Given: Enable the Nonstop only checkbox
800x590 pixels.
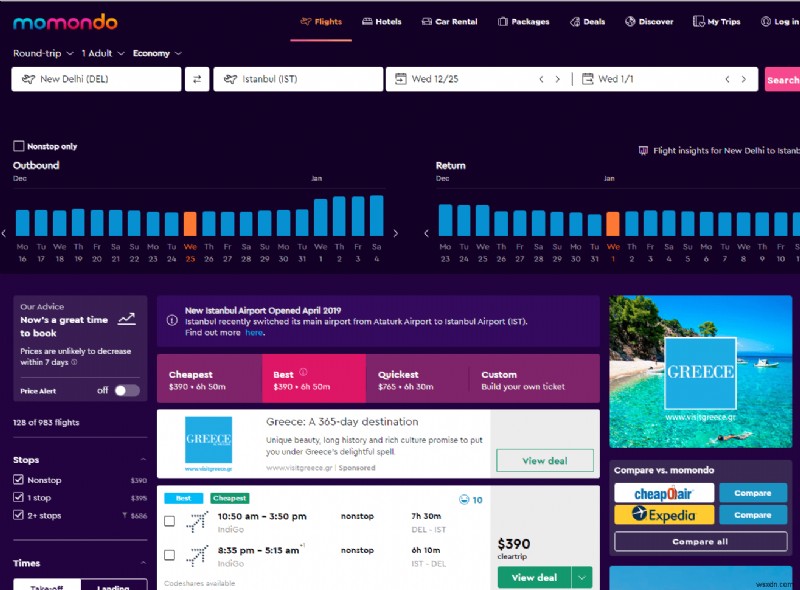Looking at the screenshot, I should click(x=17, y=145).
